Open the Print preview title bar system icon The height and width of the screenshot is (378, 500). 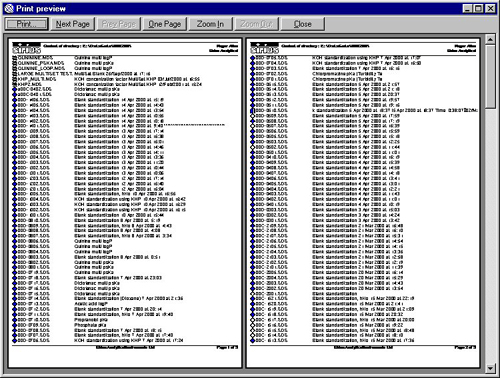point(9,8)
